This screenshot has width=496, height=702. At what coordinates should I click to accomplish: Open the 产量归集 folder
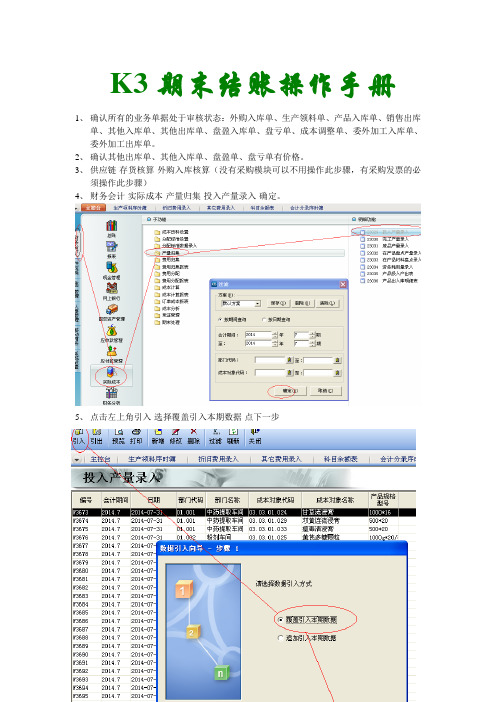tap(167, 253)
